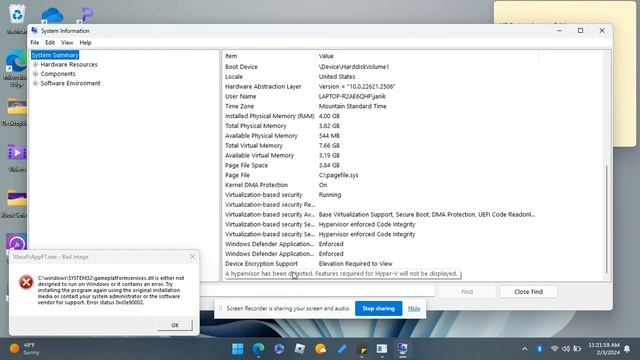Open the Edit menu
The height and width of the screenshot is (360, 640).
click(x=50, y=42)
